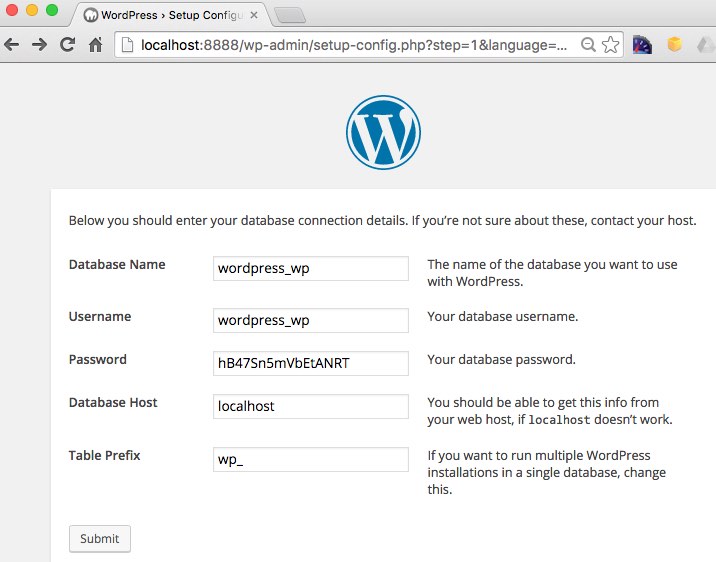Viewport: 716px width, 562px height.
Task: Click the browser forward arrow
Action: 40,44
